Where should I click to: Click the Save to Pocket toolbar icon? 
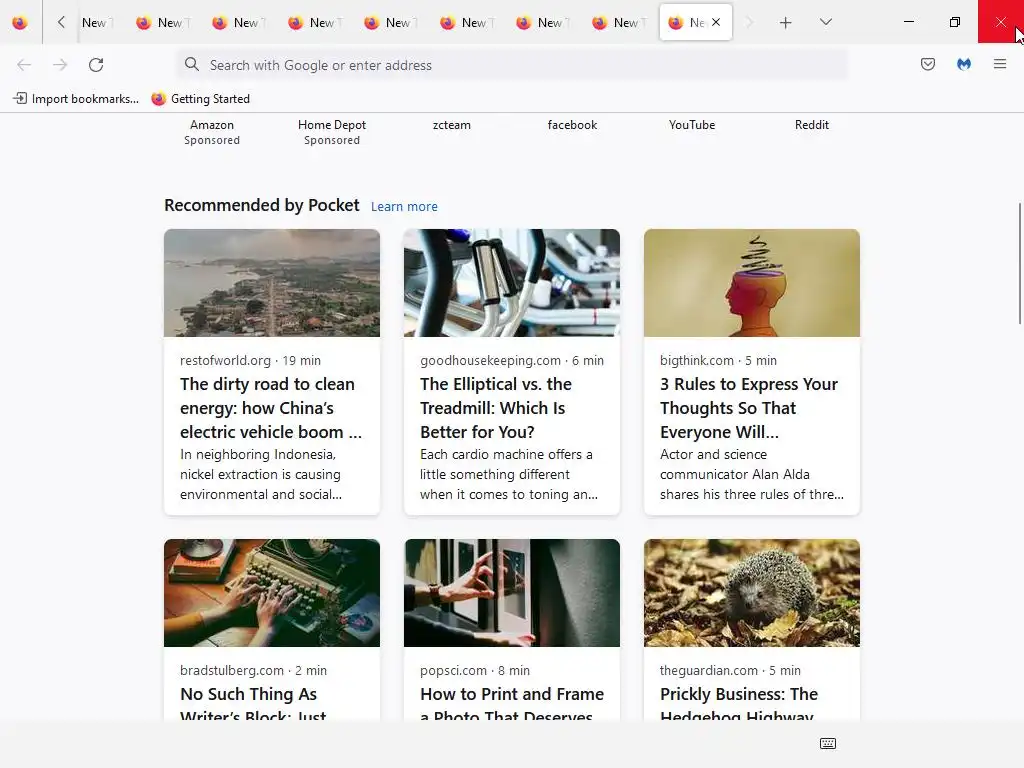[x=928, y=64]
